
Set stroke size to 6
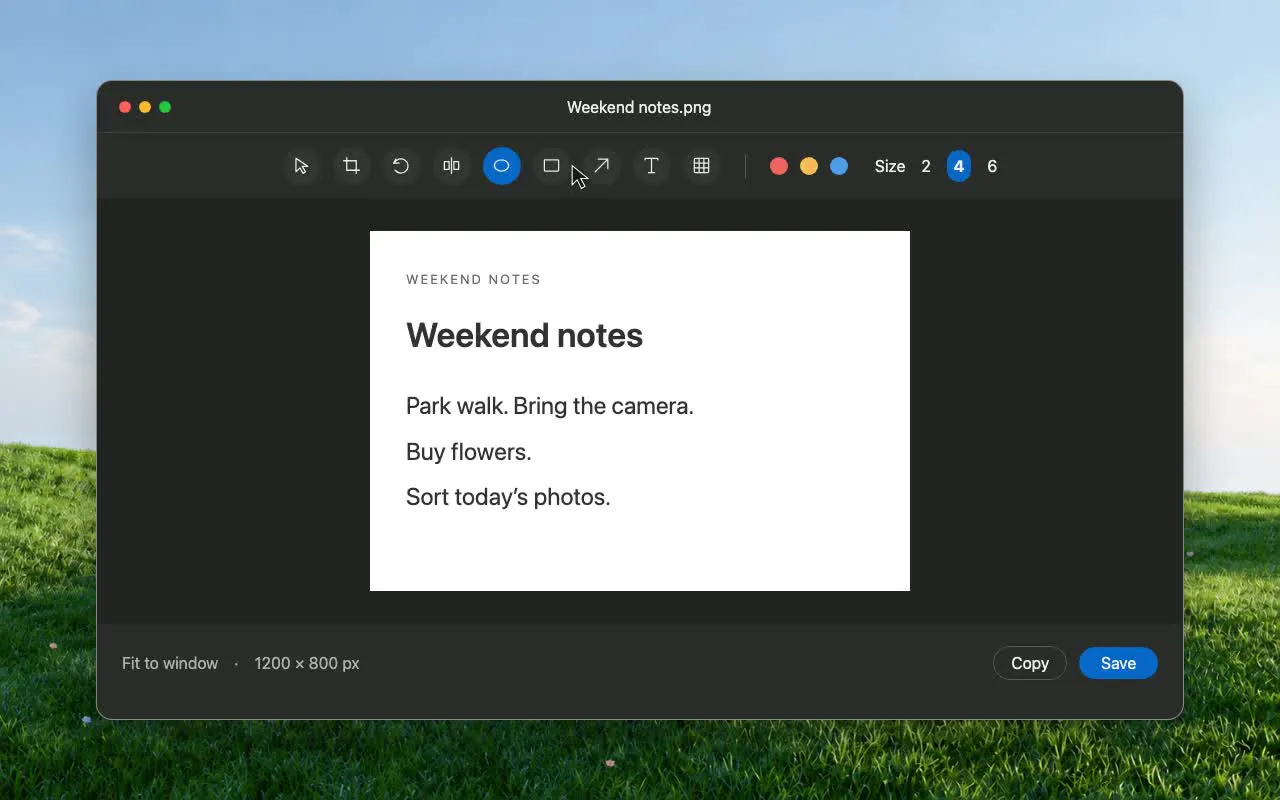pos(992,166)
